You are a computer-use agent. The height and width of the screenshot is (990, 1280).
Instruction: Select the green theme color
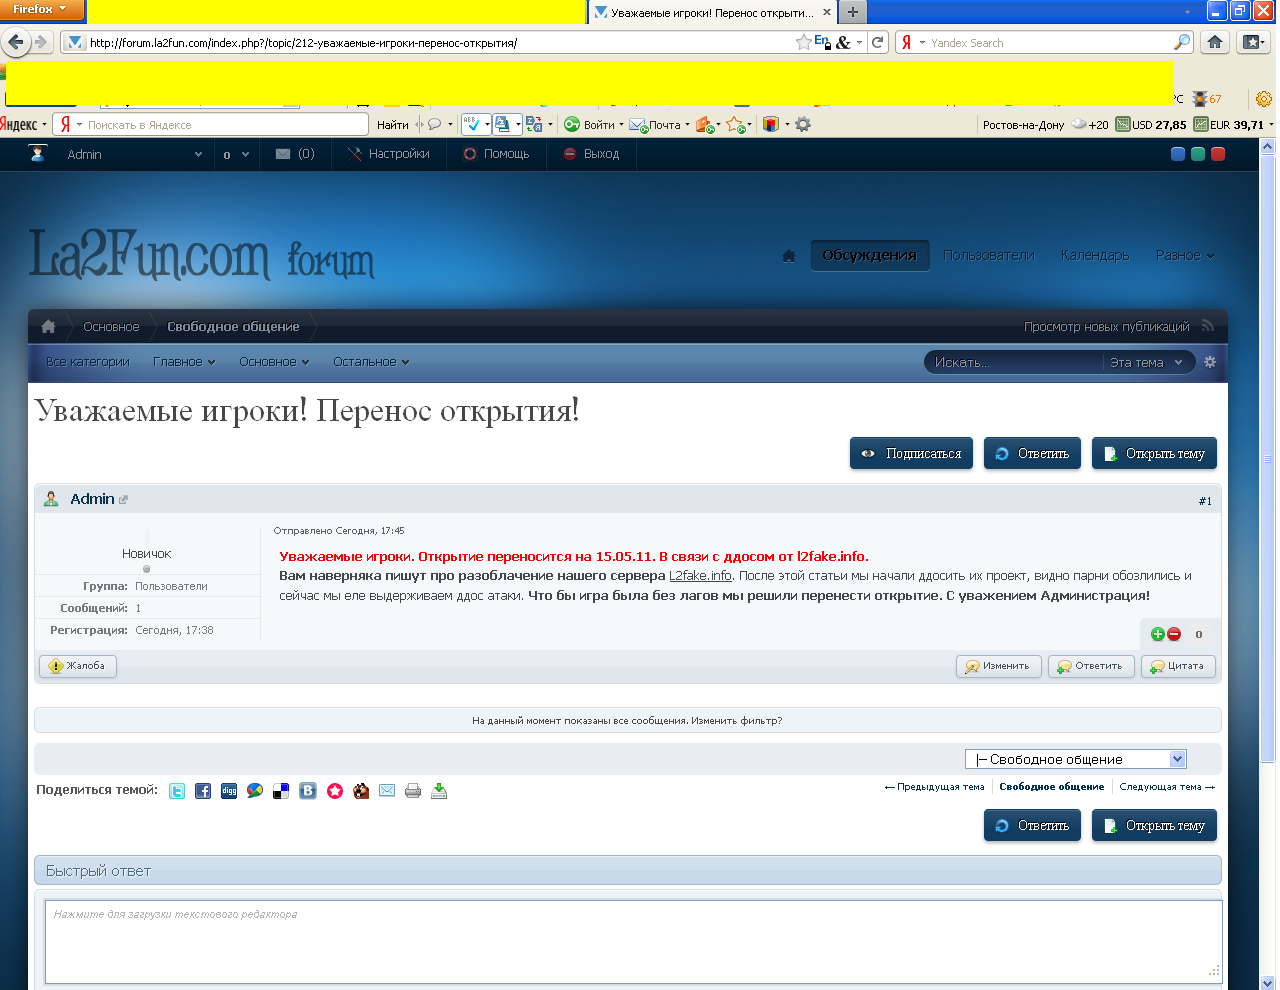tap(1198, 154)
